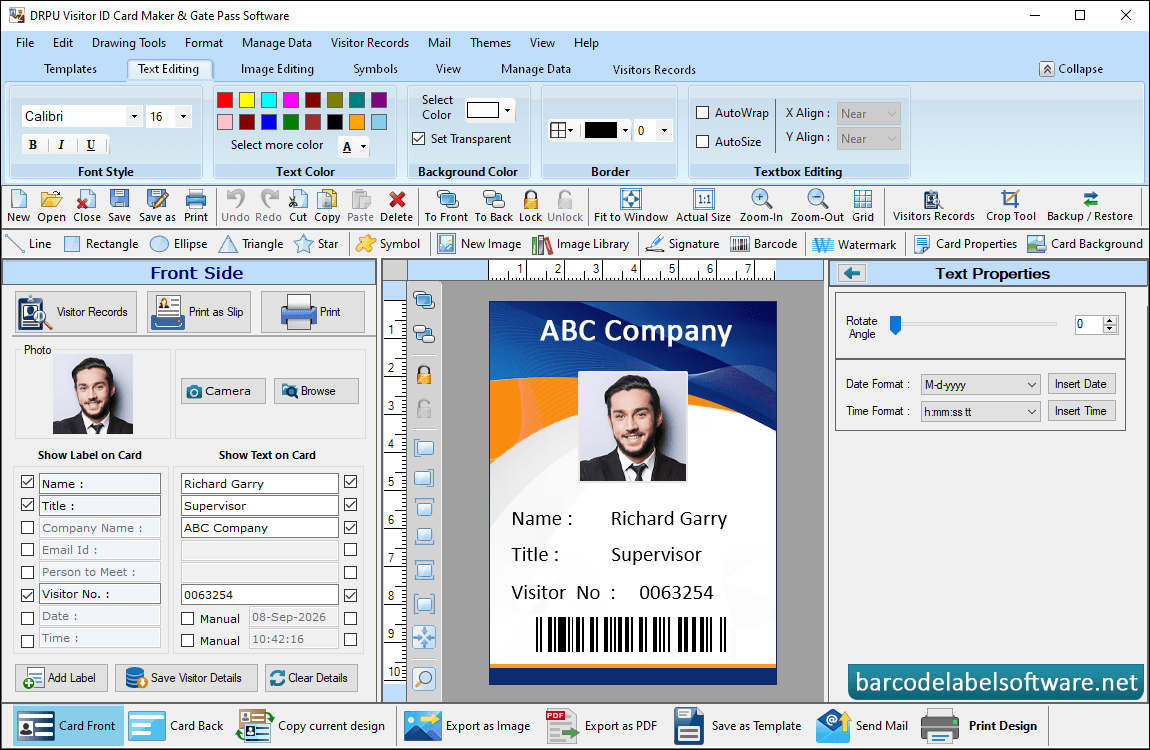Click the Card Background tool
Screen dimensions: 1150x750
coord(1085,244)
